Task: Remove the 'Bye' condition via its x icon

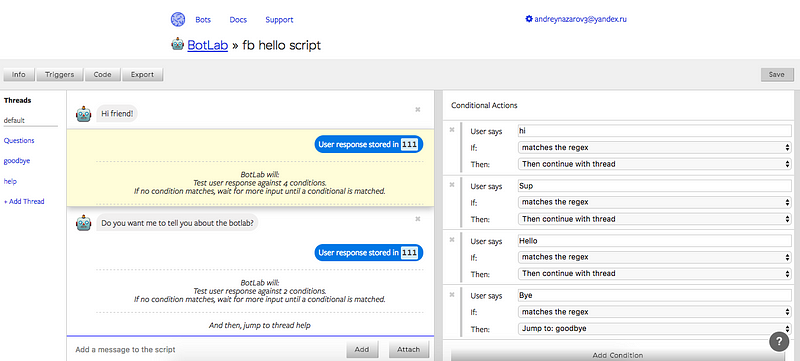Action: [452, 294]
